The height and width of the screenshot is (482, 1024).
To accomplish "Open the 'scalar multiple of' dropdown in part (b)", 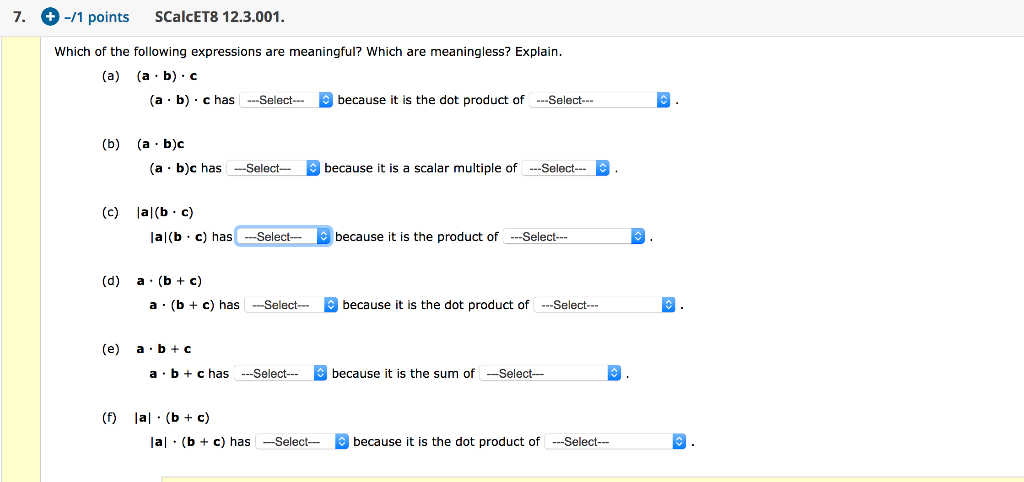I will (x=565, y=169).
